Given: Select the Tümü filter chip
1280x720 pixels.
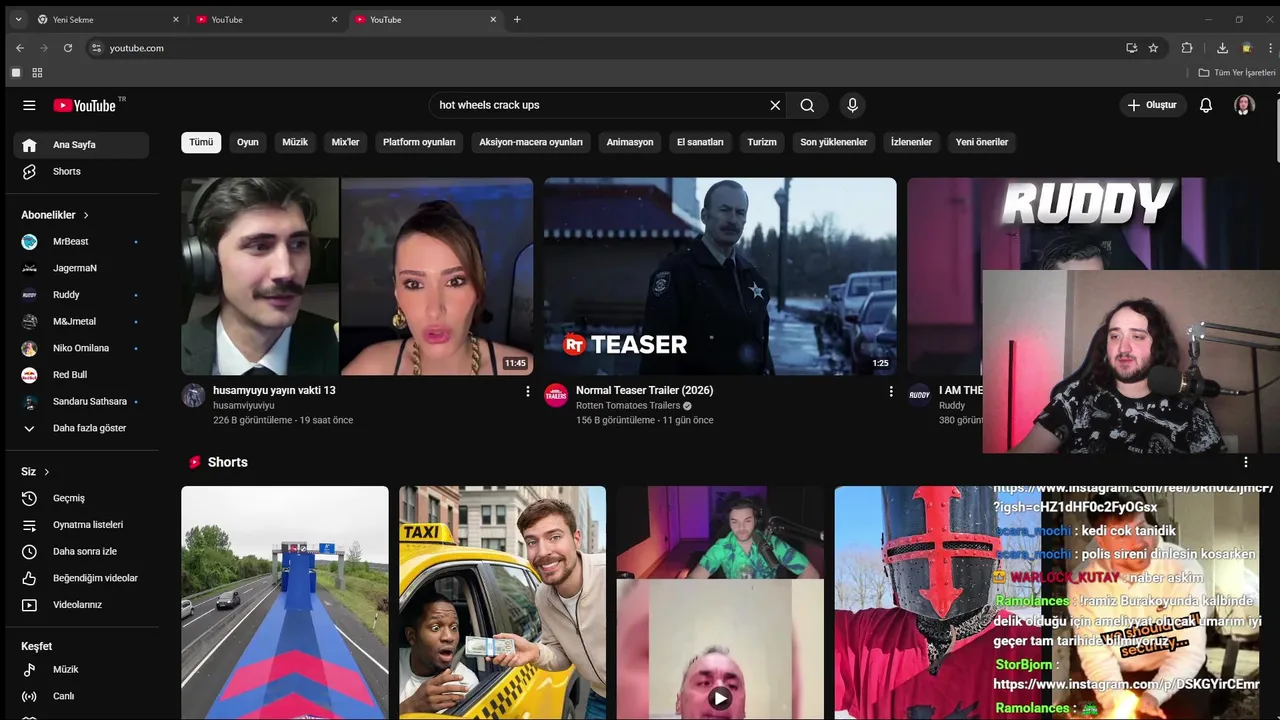Looking at the screenshot, I should pos(201,142).
